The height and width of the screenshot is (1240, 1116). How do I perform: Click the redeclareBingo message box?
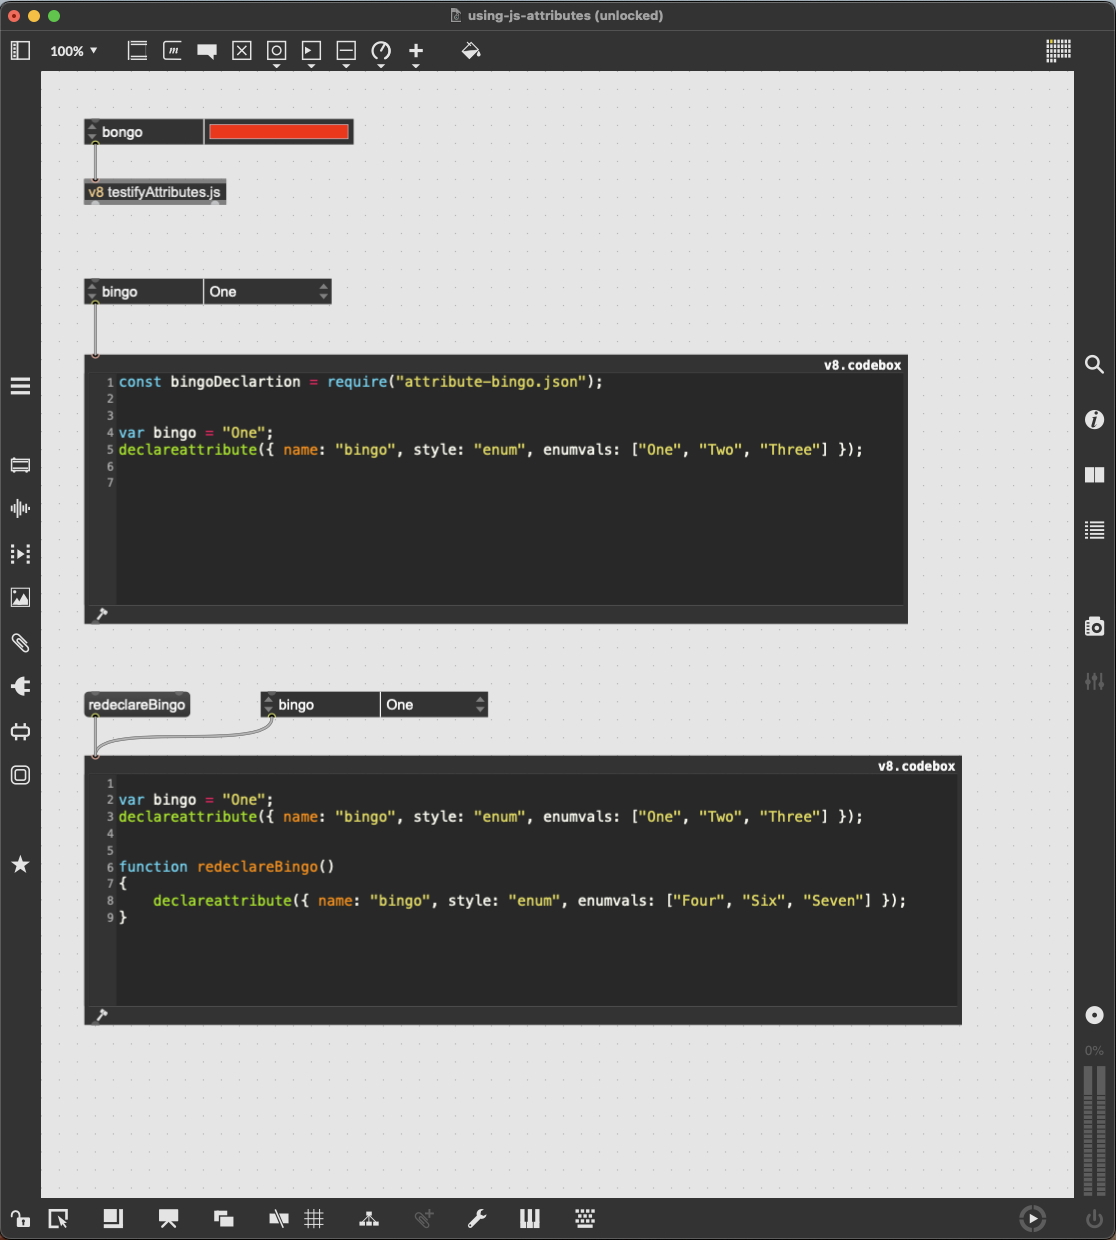pyautogui.click(x=137, y=705)
